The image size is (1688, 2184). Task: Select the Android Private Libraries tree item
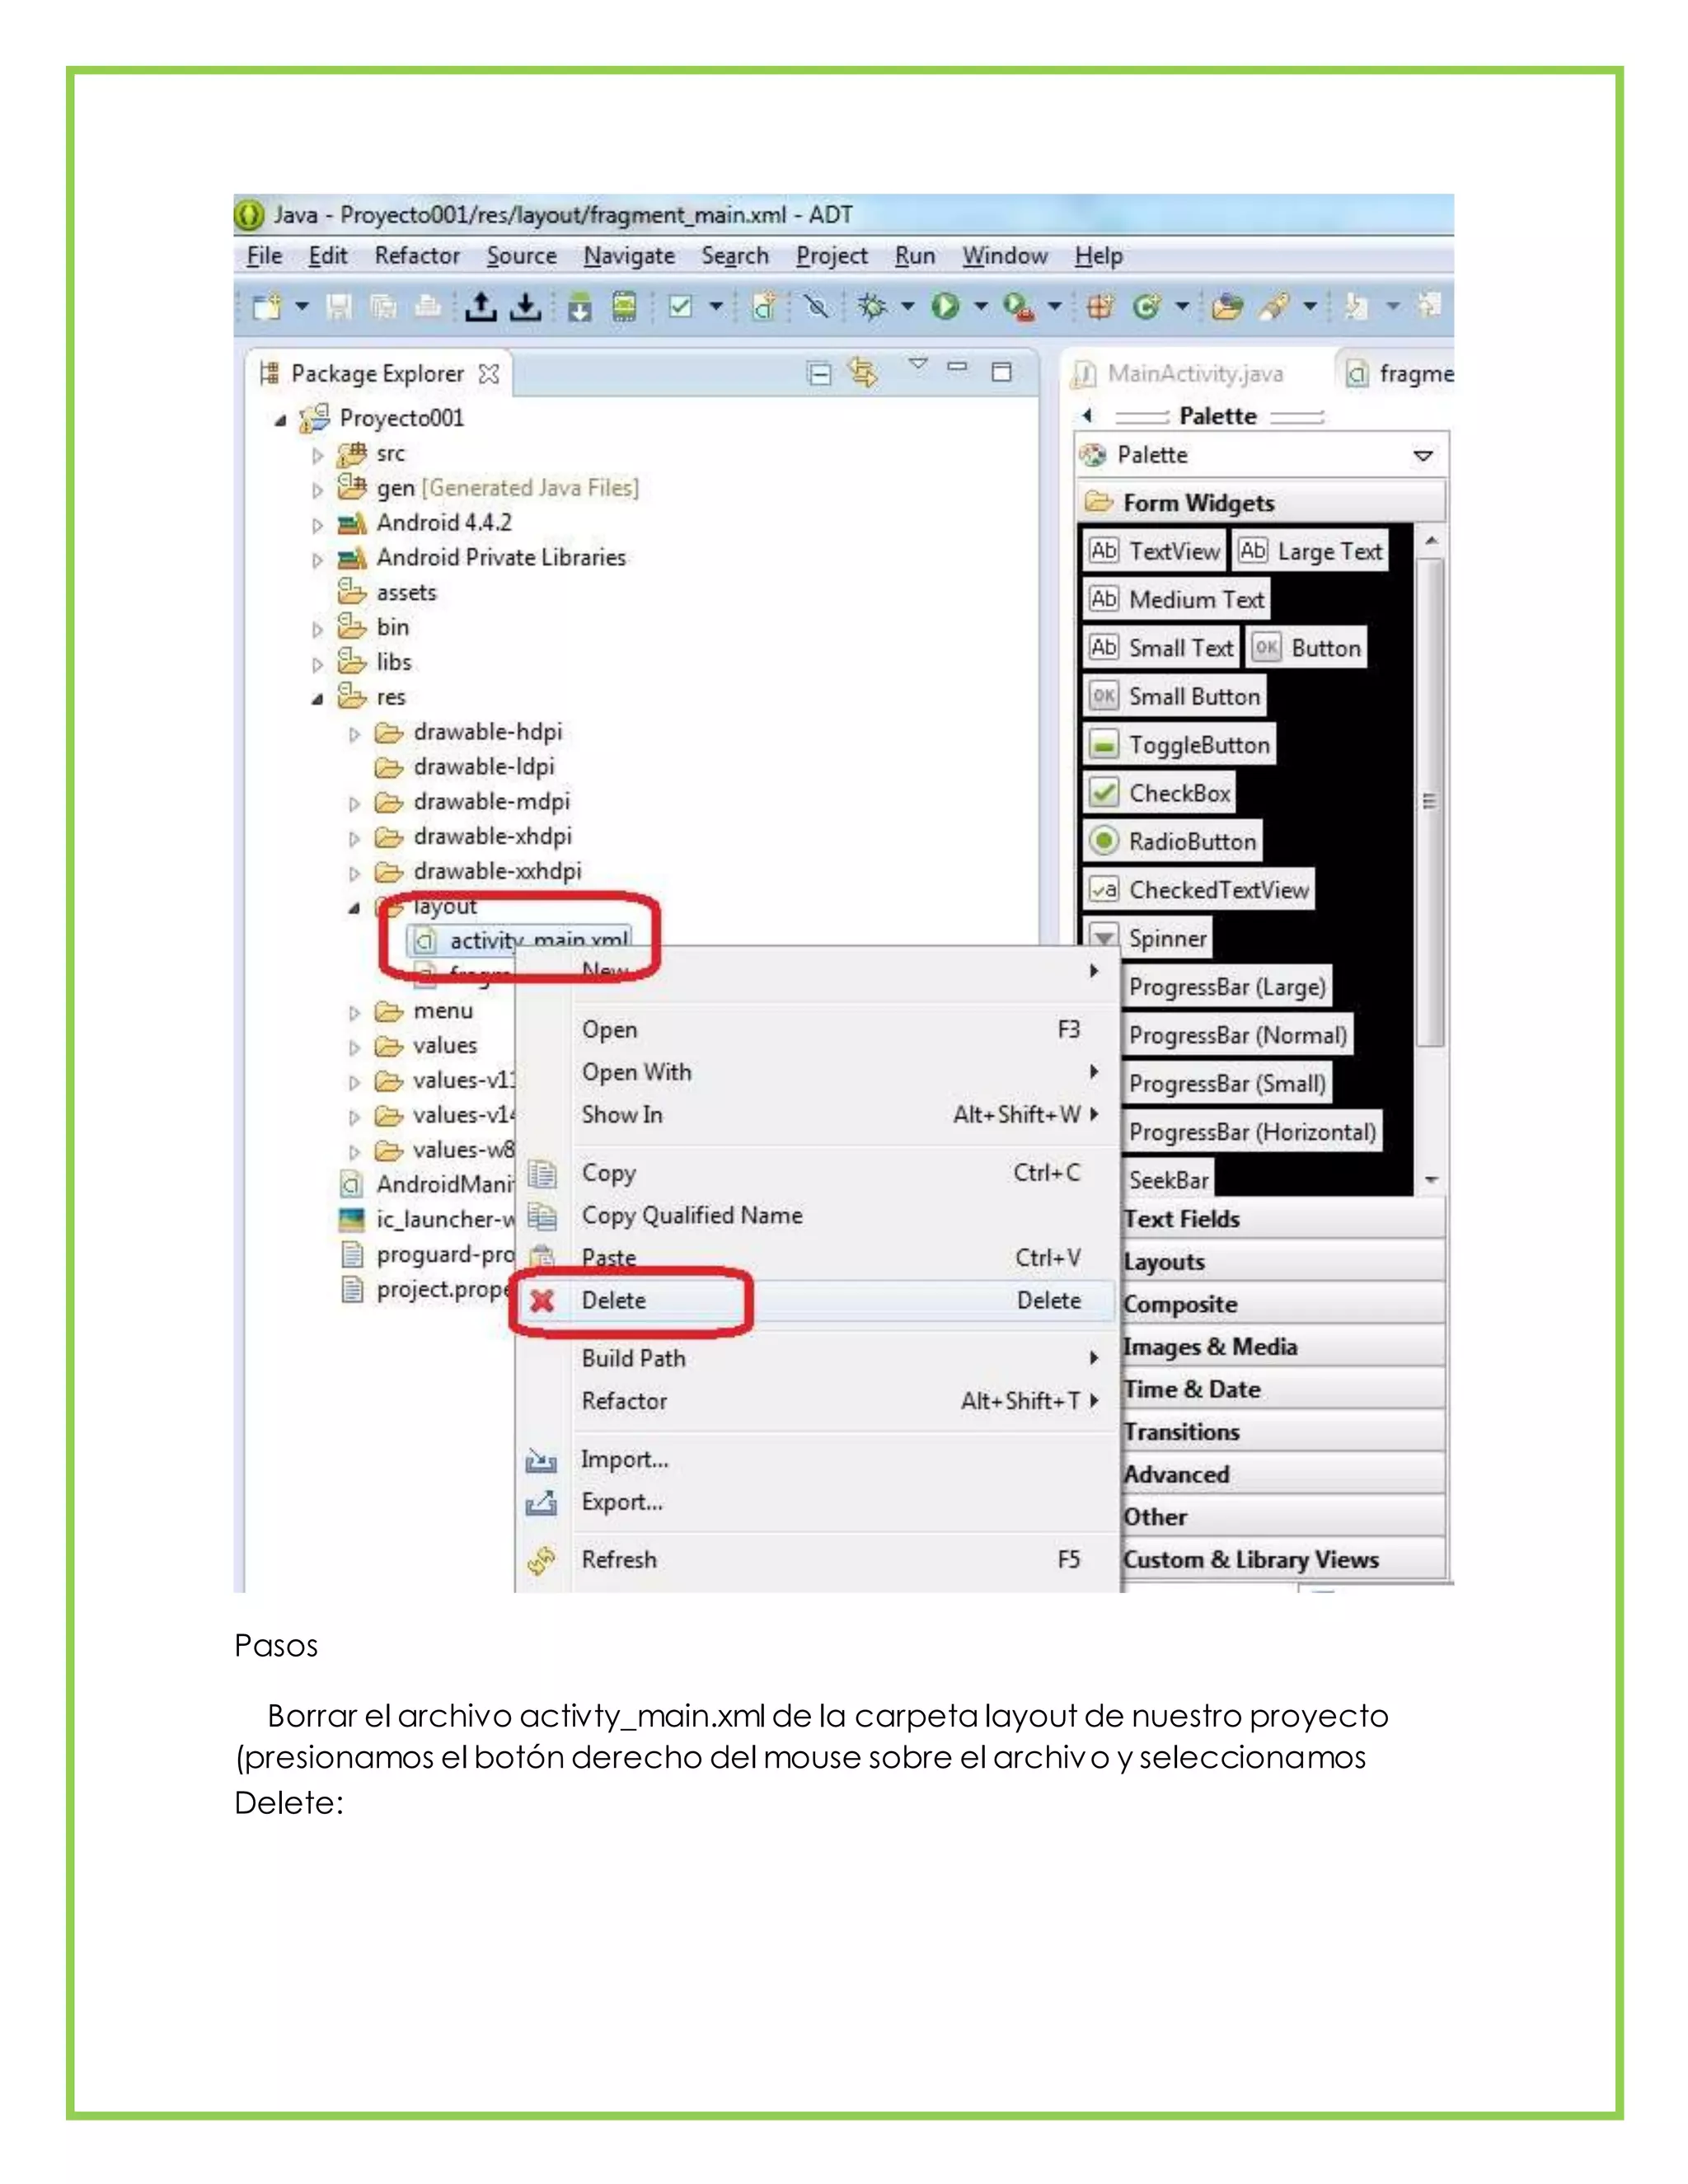coord(482,558)
